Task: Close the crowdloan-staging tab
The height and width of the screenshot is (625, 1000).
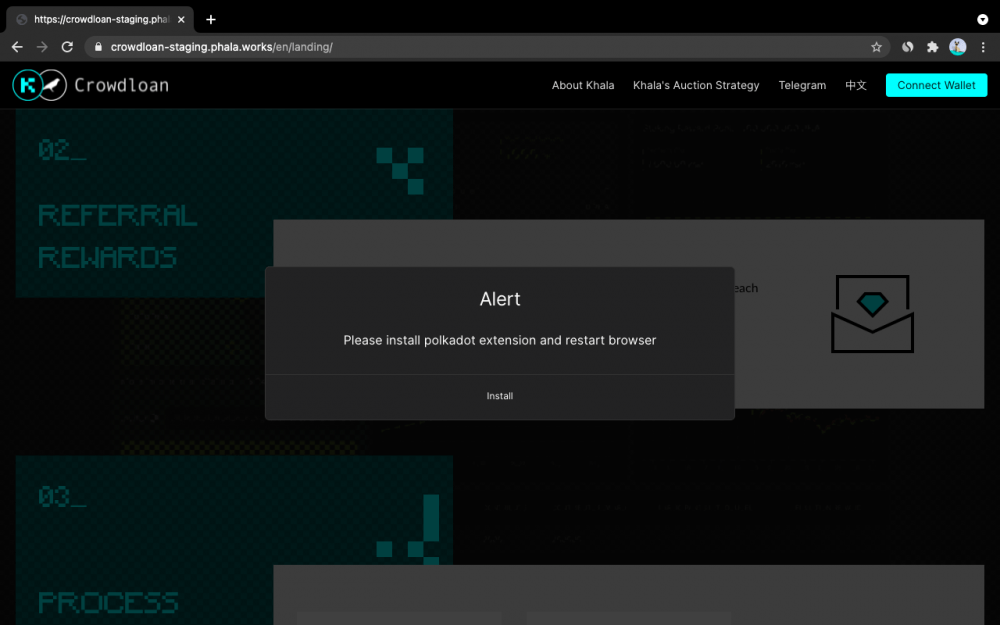Action: [181, 20]
